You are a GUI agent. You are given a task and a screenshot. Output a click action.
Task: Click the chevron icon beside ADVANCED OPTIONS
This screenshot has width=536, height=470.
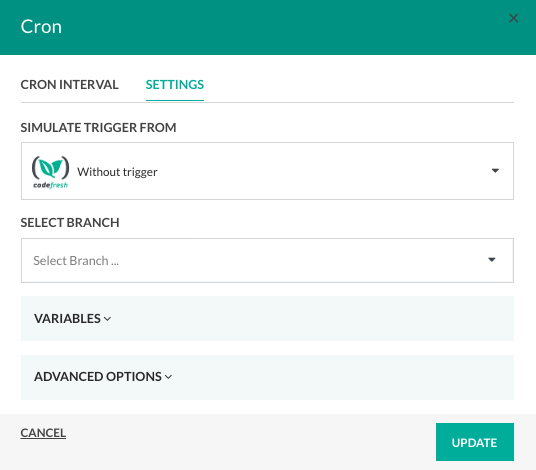(168, 377)
